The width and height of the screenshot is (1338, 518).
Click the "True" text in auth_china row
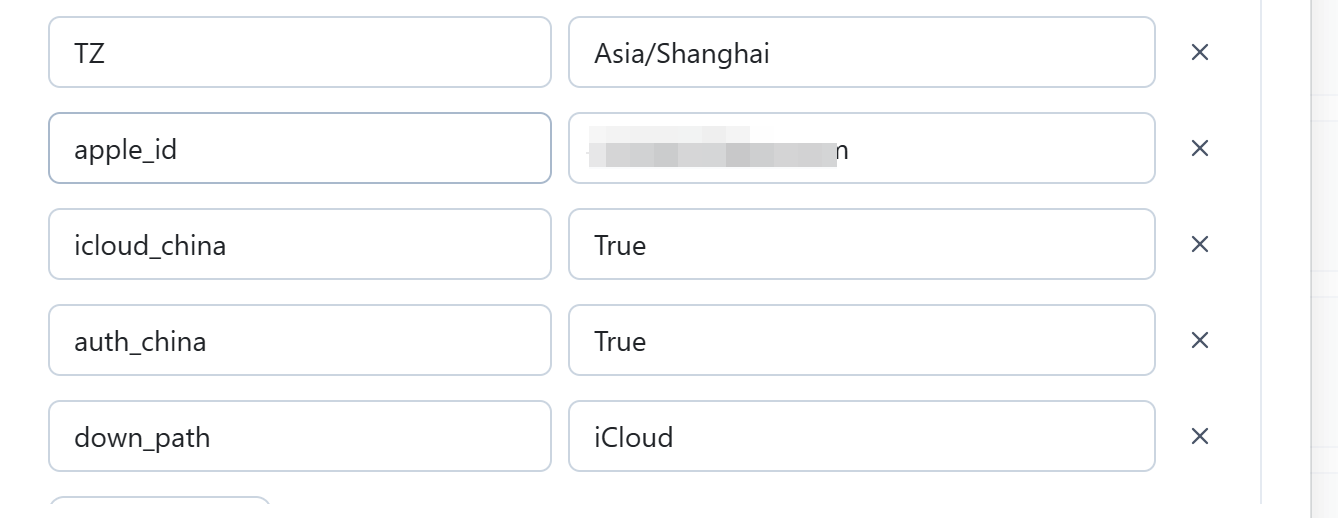(620, 341)
